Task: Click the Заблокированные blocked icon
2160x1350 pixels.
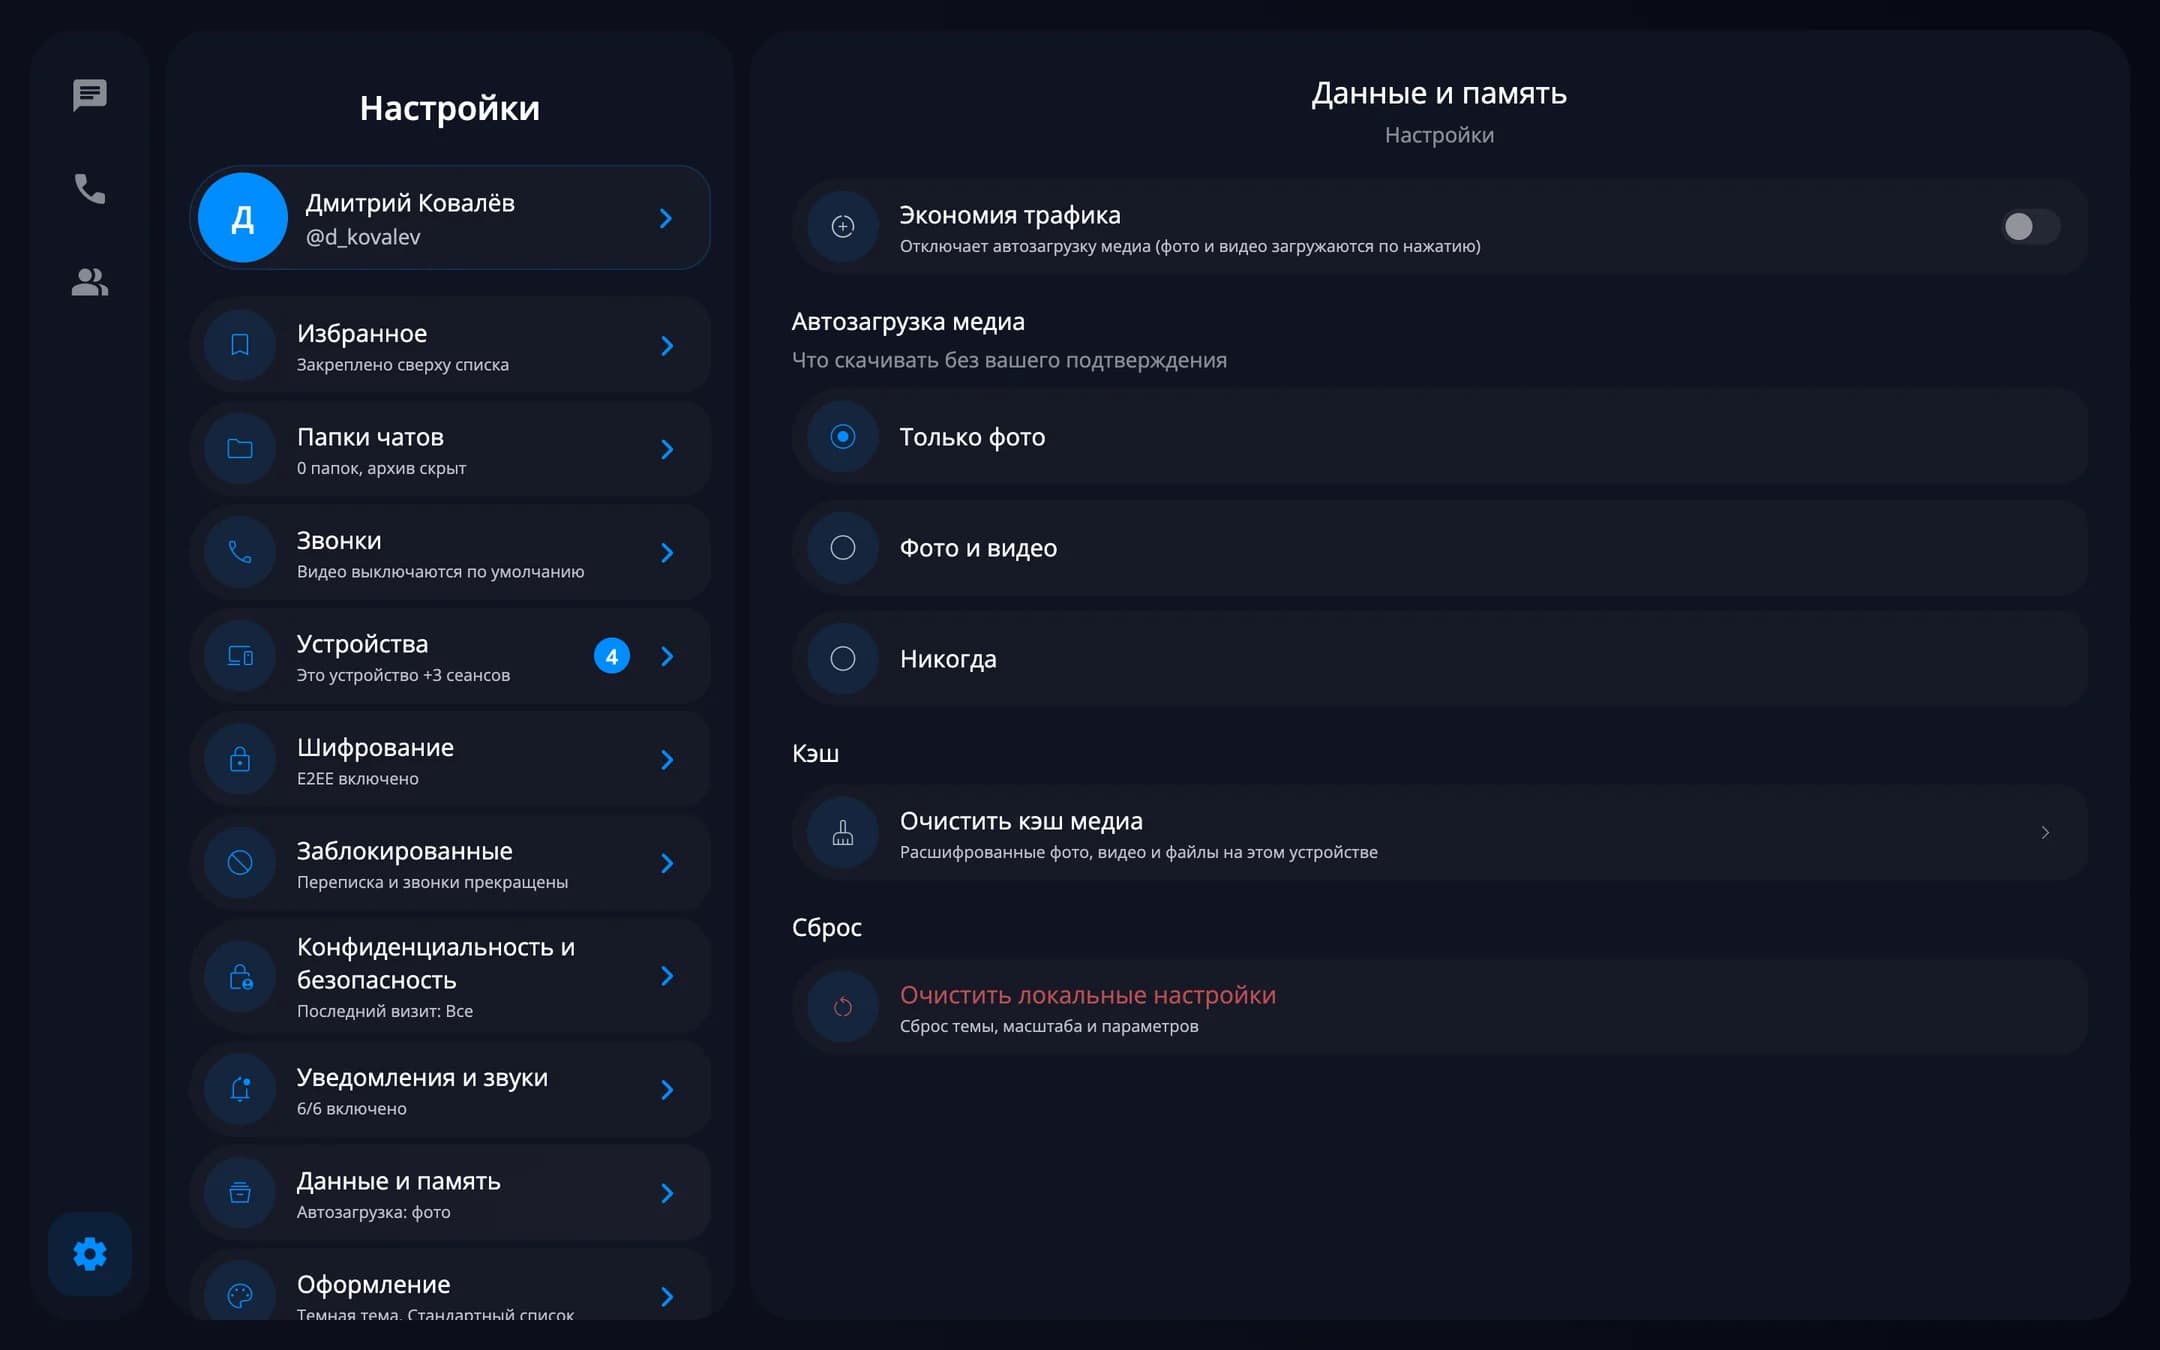Action: tap(240, 863)
